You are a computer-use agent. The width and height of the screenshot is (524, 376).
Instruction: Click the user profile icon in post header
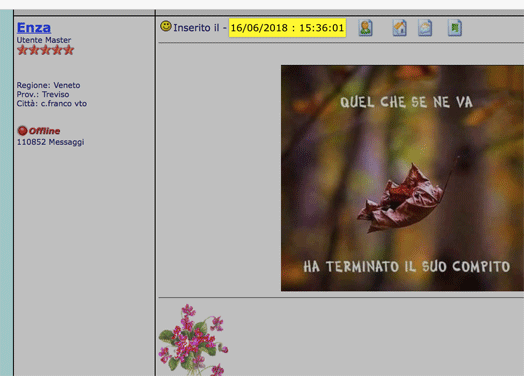(x=366, y=28)
